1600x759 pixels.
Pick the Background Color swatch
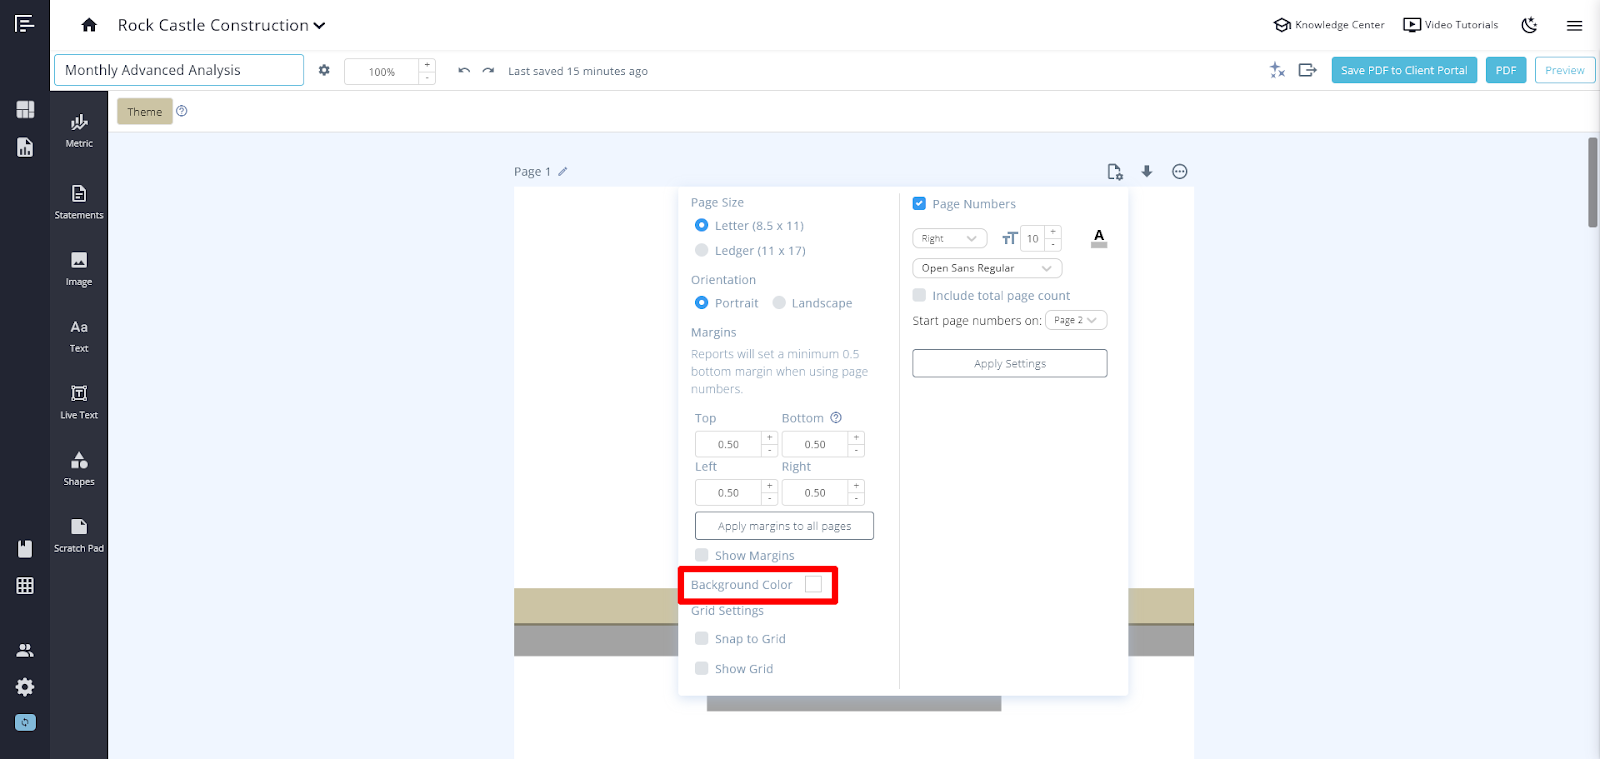pyautogui.click(x=814, y=584)
